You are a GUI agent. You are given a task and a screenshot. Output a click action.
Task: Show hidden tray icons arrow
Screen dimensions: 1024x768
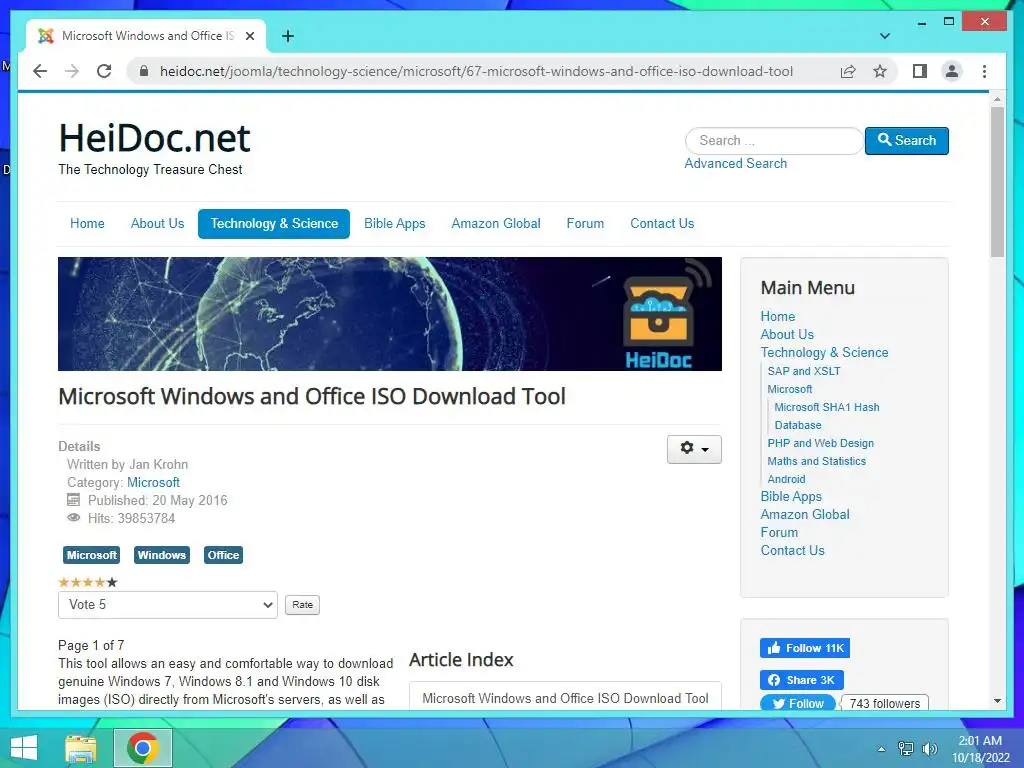click(x=882, y=748)
